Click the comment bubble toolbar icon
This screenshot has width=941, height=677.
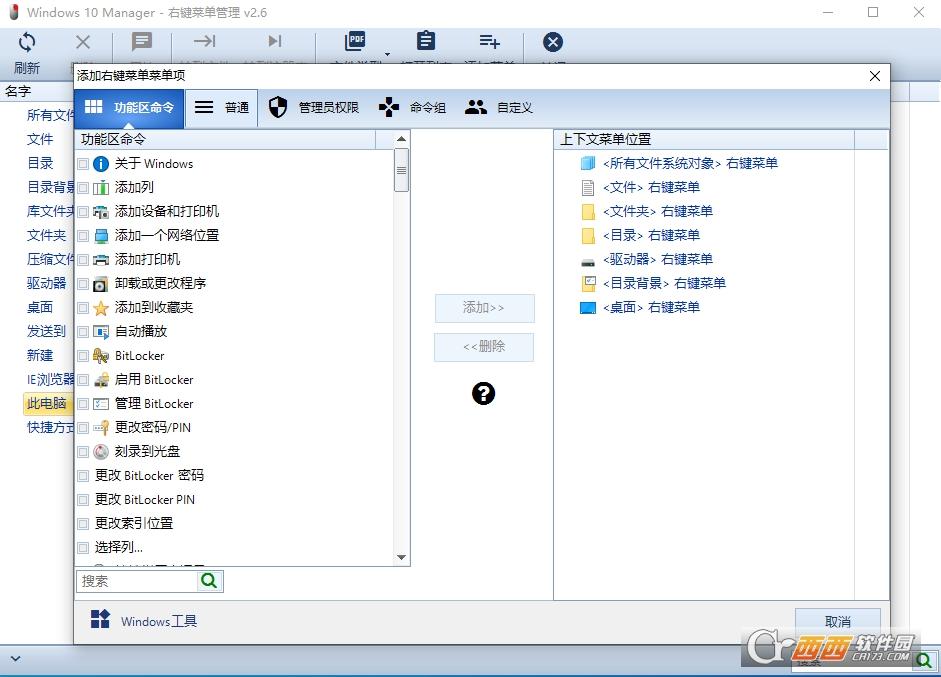click(142, 42)
